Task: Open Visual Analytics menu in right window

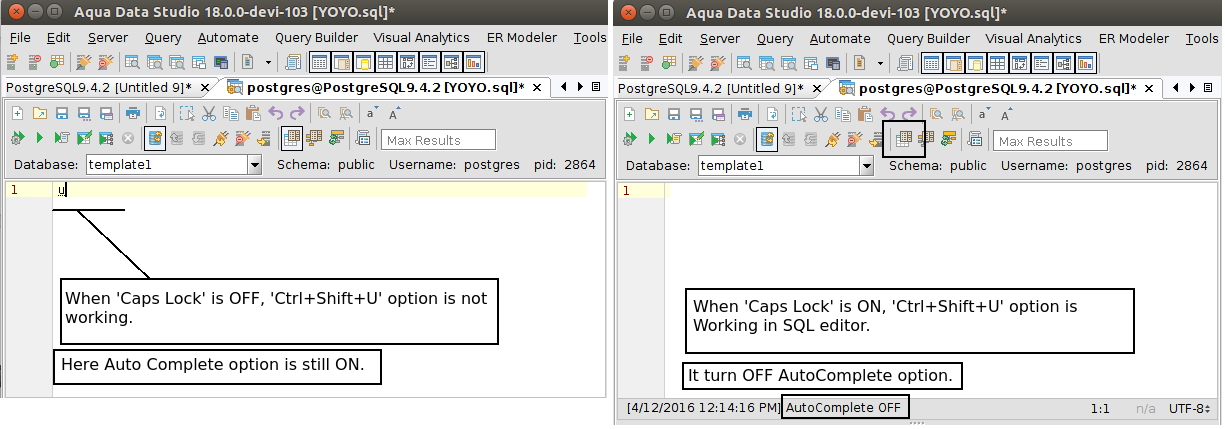Action: point(1034,38)
